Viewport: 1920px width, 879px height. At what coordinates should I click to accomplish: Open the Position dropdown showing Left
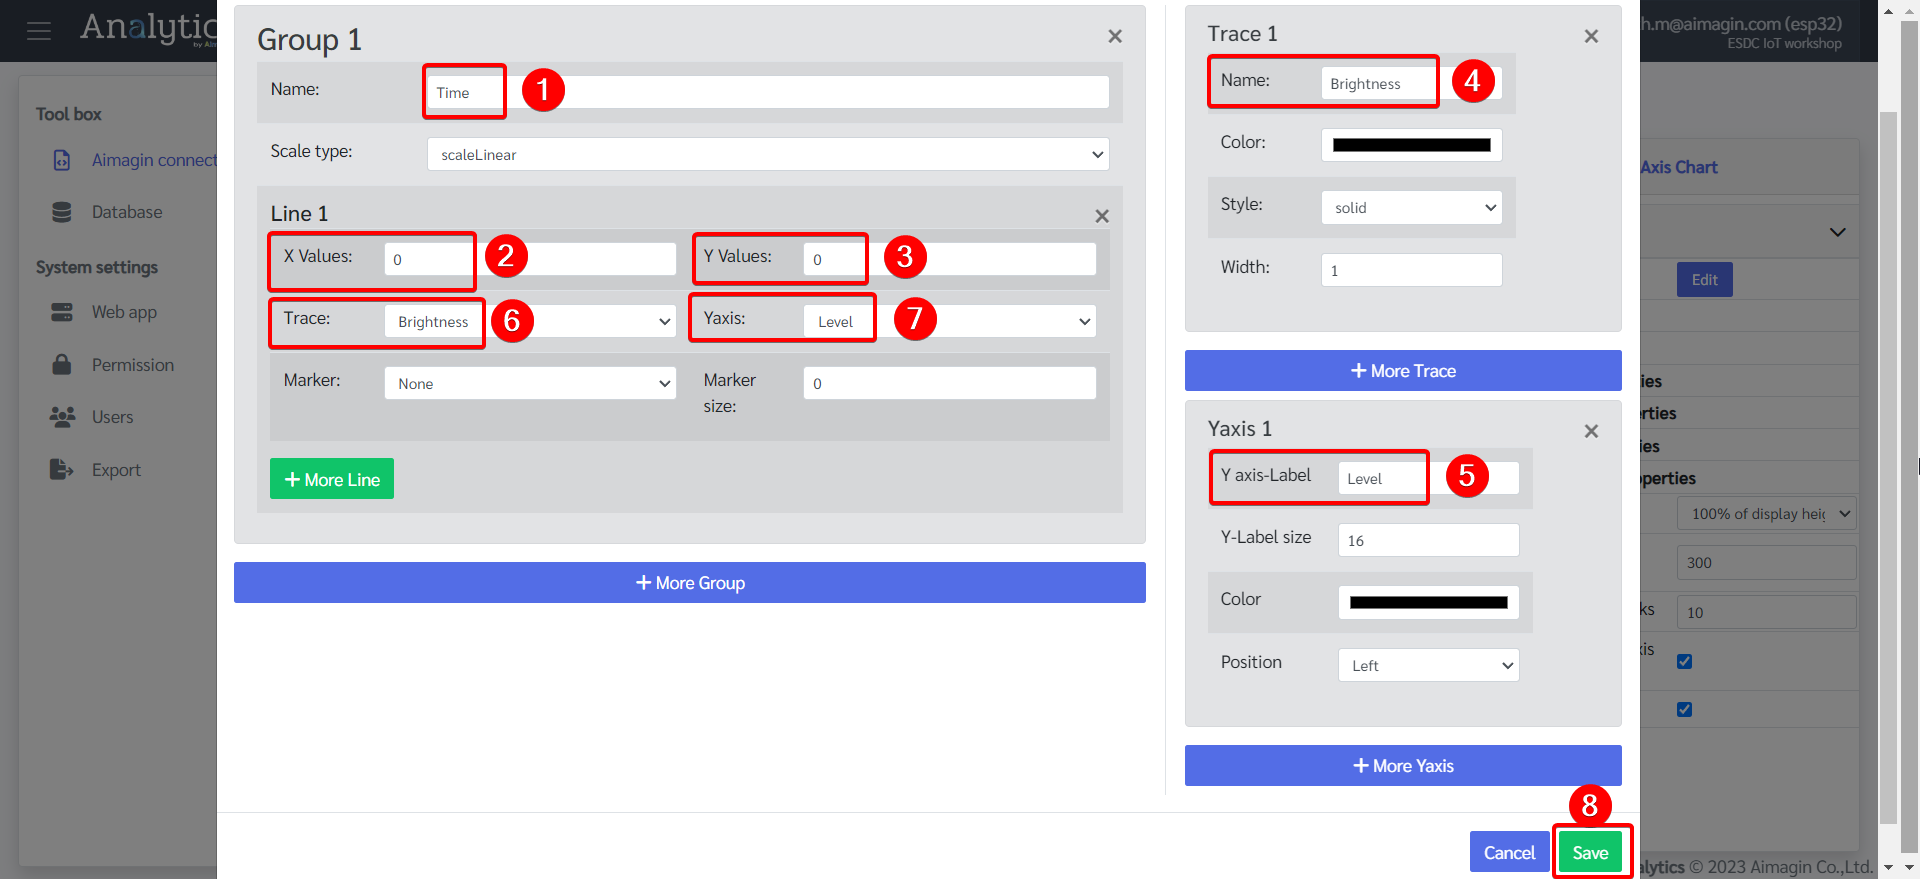pyautogui.click(x=1427, y=666)
